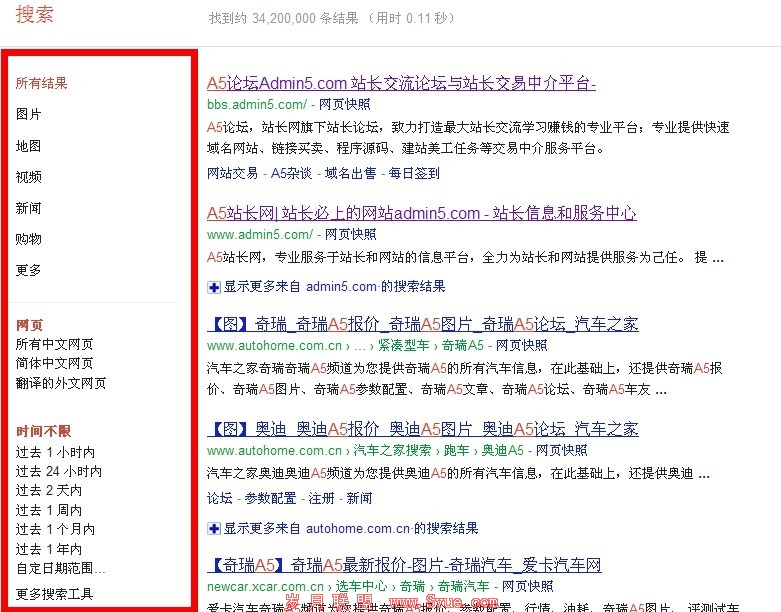The height and width of the screenshot is (612, 781).
Task: Select 所有结果 in the sidebar
Action: [x=41, y=83]
